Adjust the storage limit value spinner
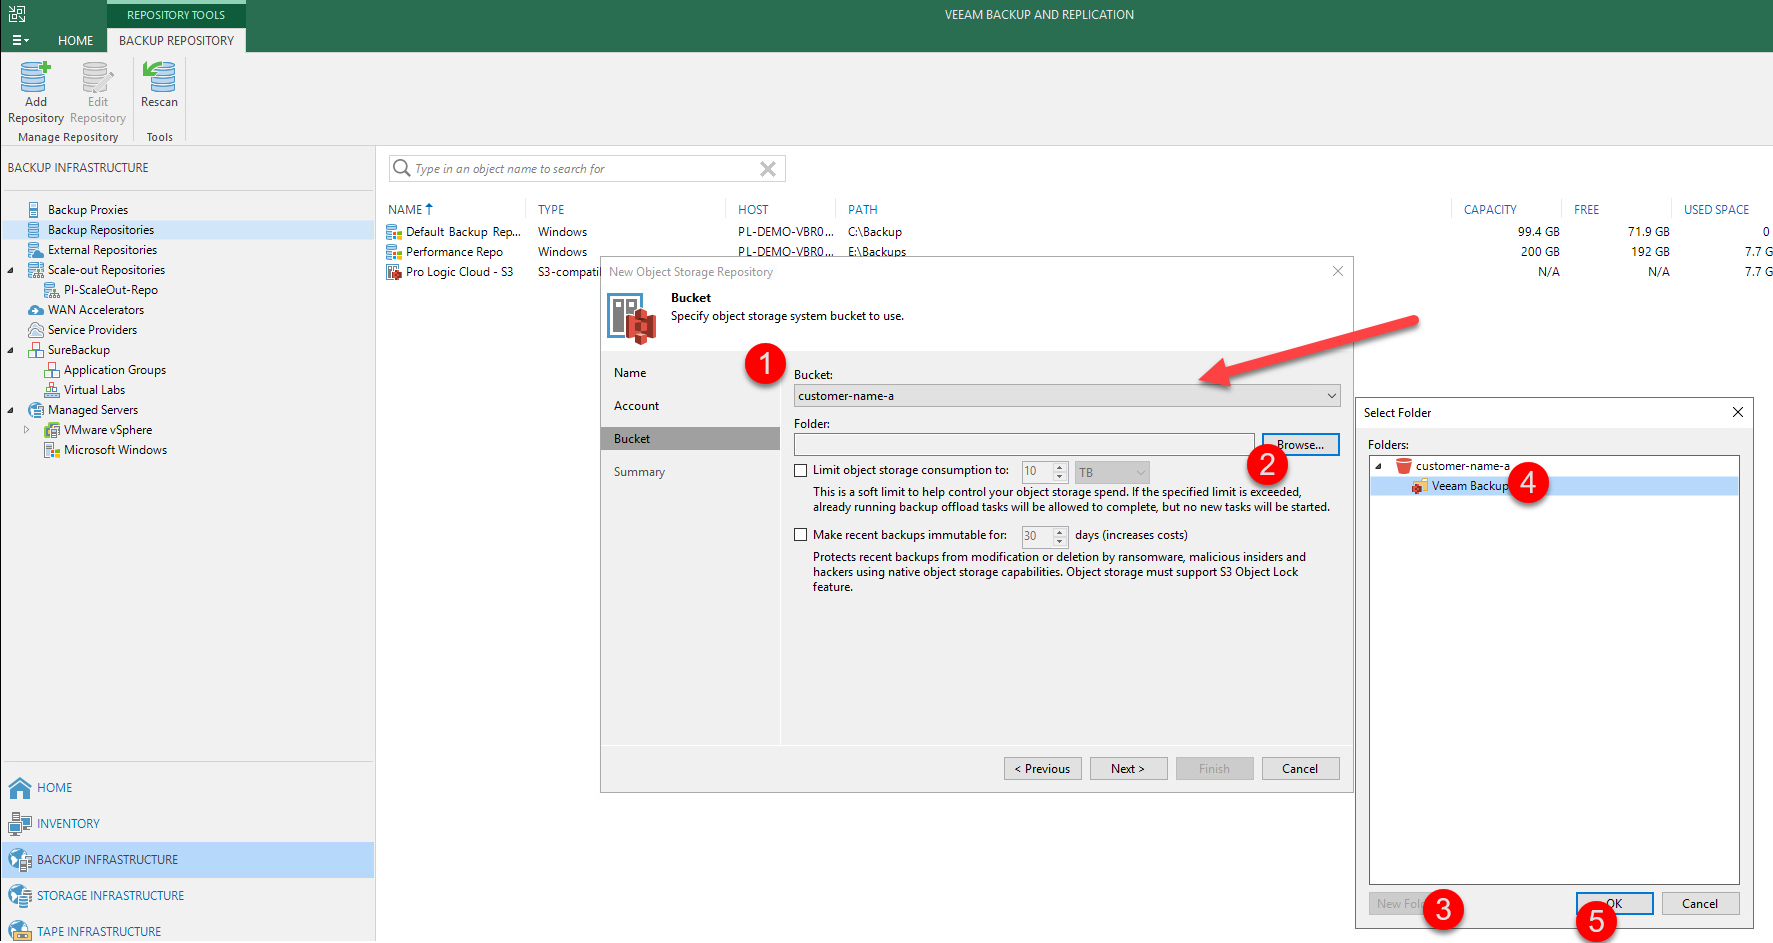This screenshot has height=943, width=1773. 1060,472
